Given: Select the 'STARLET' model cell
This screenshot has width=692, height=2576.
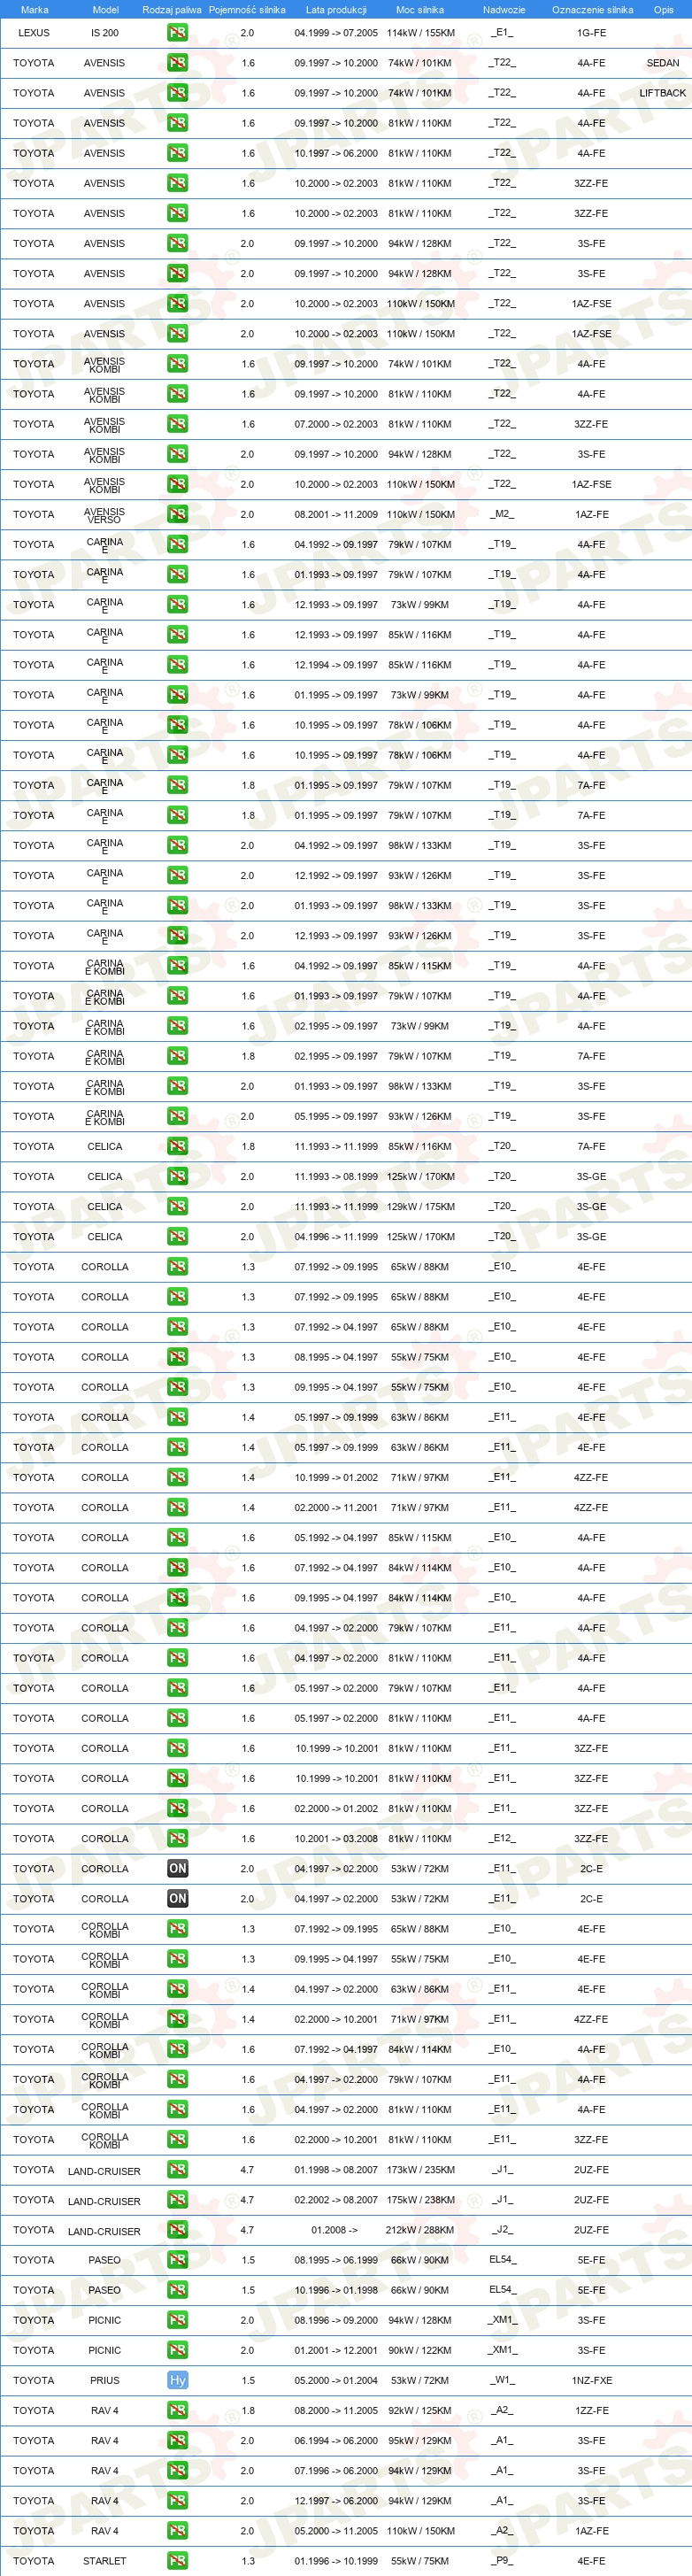Looking at the screenshot, I should (105, 2562).
